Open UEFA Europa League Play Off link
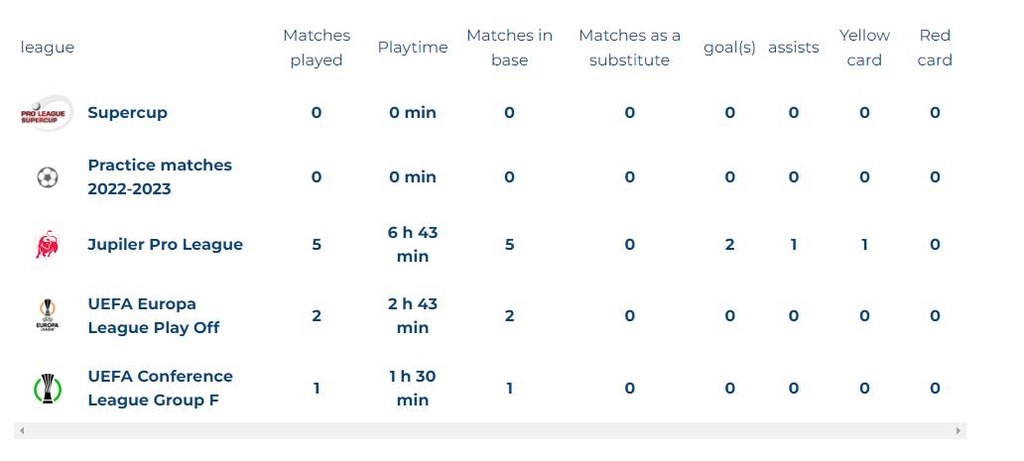 [x=153, y=316]
